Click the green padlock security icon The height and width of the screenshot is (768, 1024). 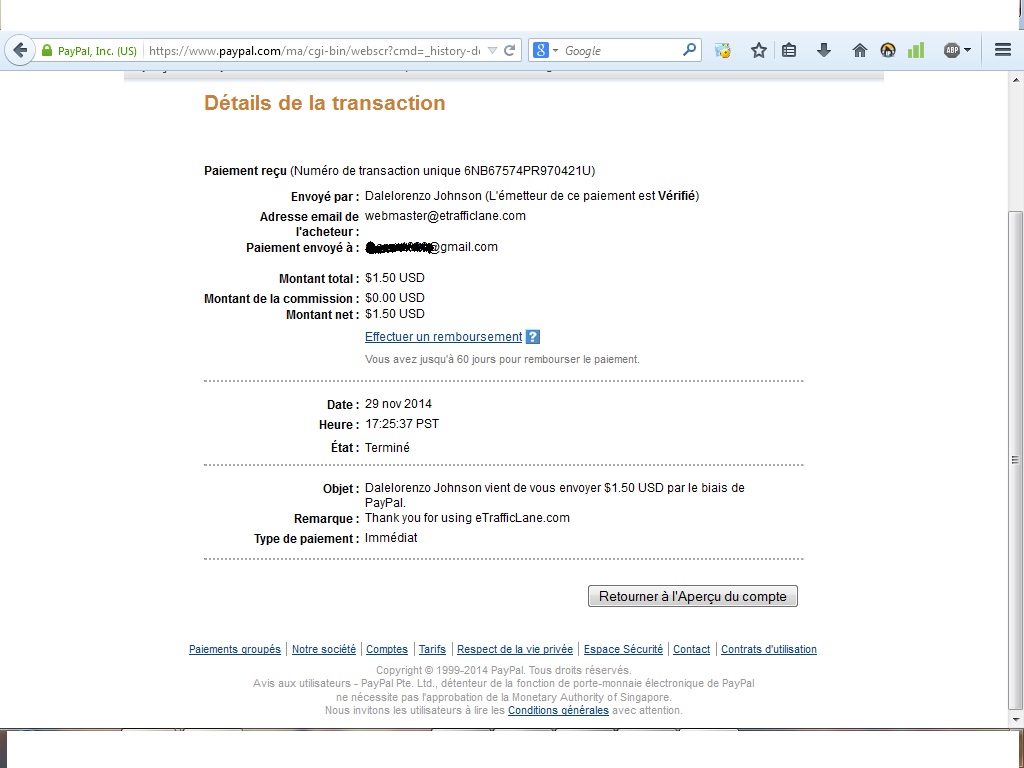[x=47, y=50]
